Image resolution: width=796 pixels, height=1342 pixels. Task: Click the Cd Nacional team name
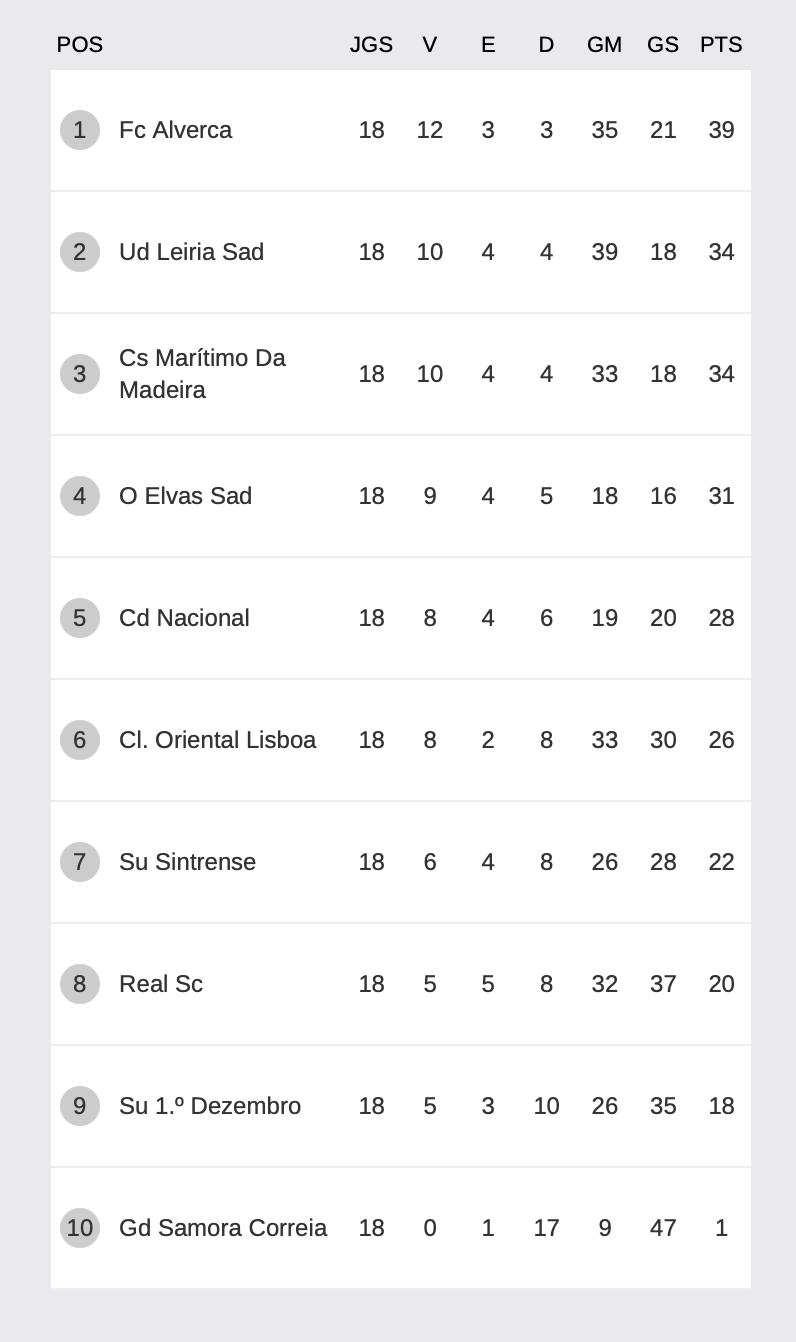click(x=184, y=618)
